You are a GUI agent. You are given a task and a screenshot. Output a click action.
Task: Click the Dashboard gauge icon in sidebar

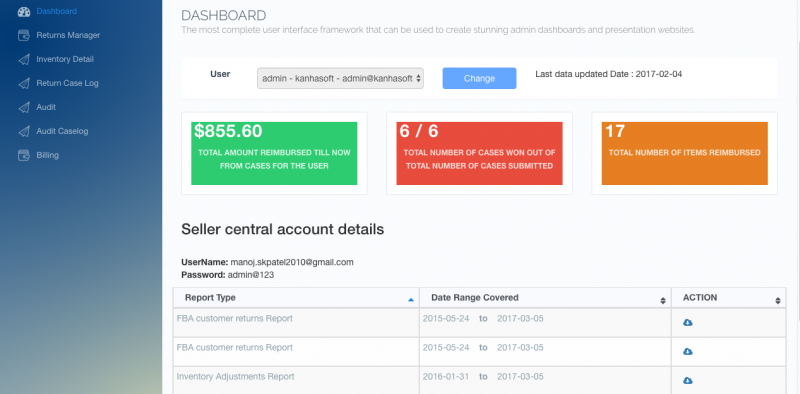[24, 11]
